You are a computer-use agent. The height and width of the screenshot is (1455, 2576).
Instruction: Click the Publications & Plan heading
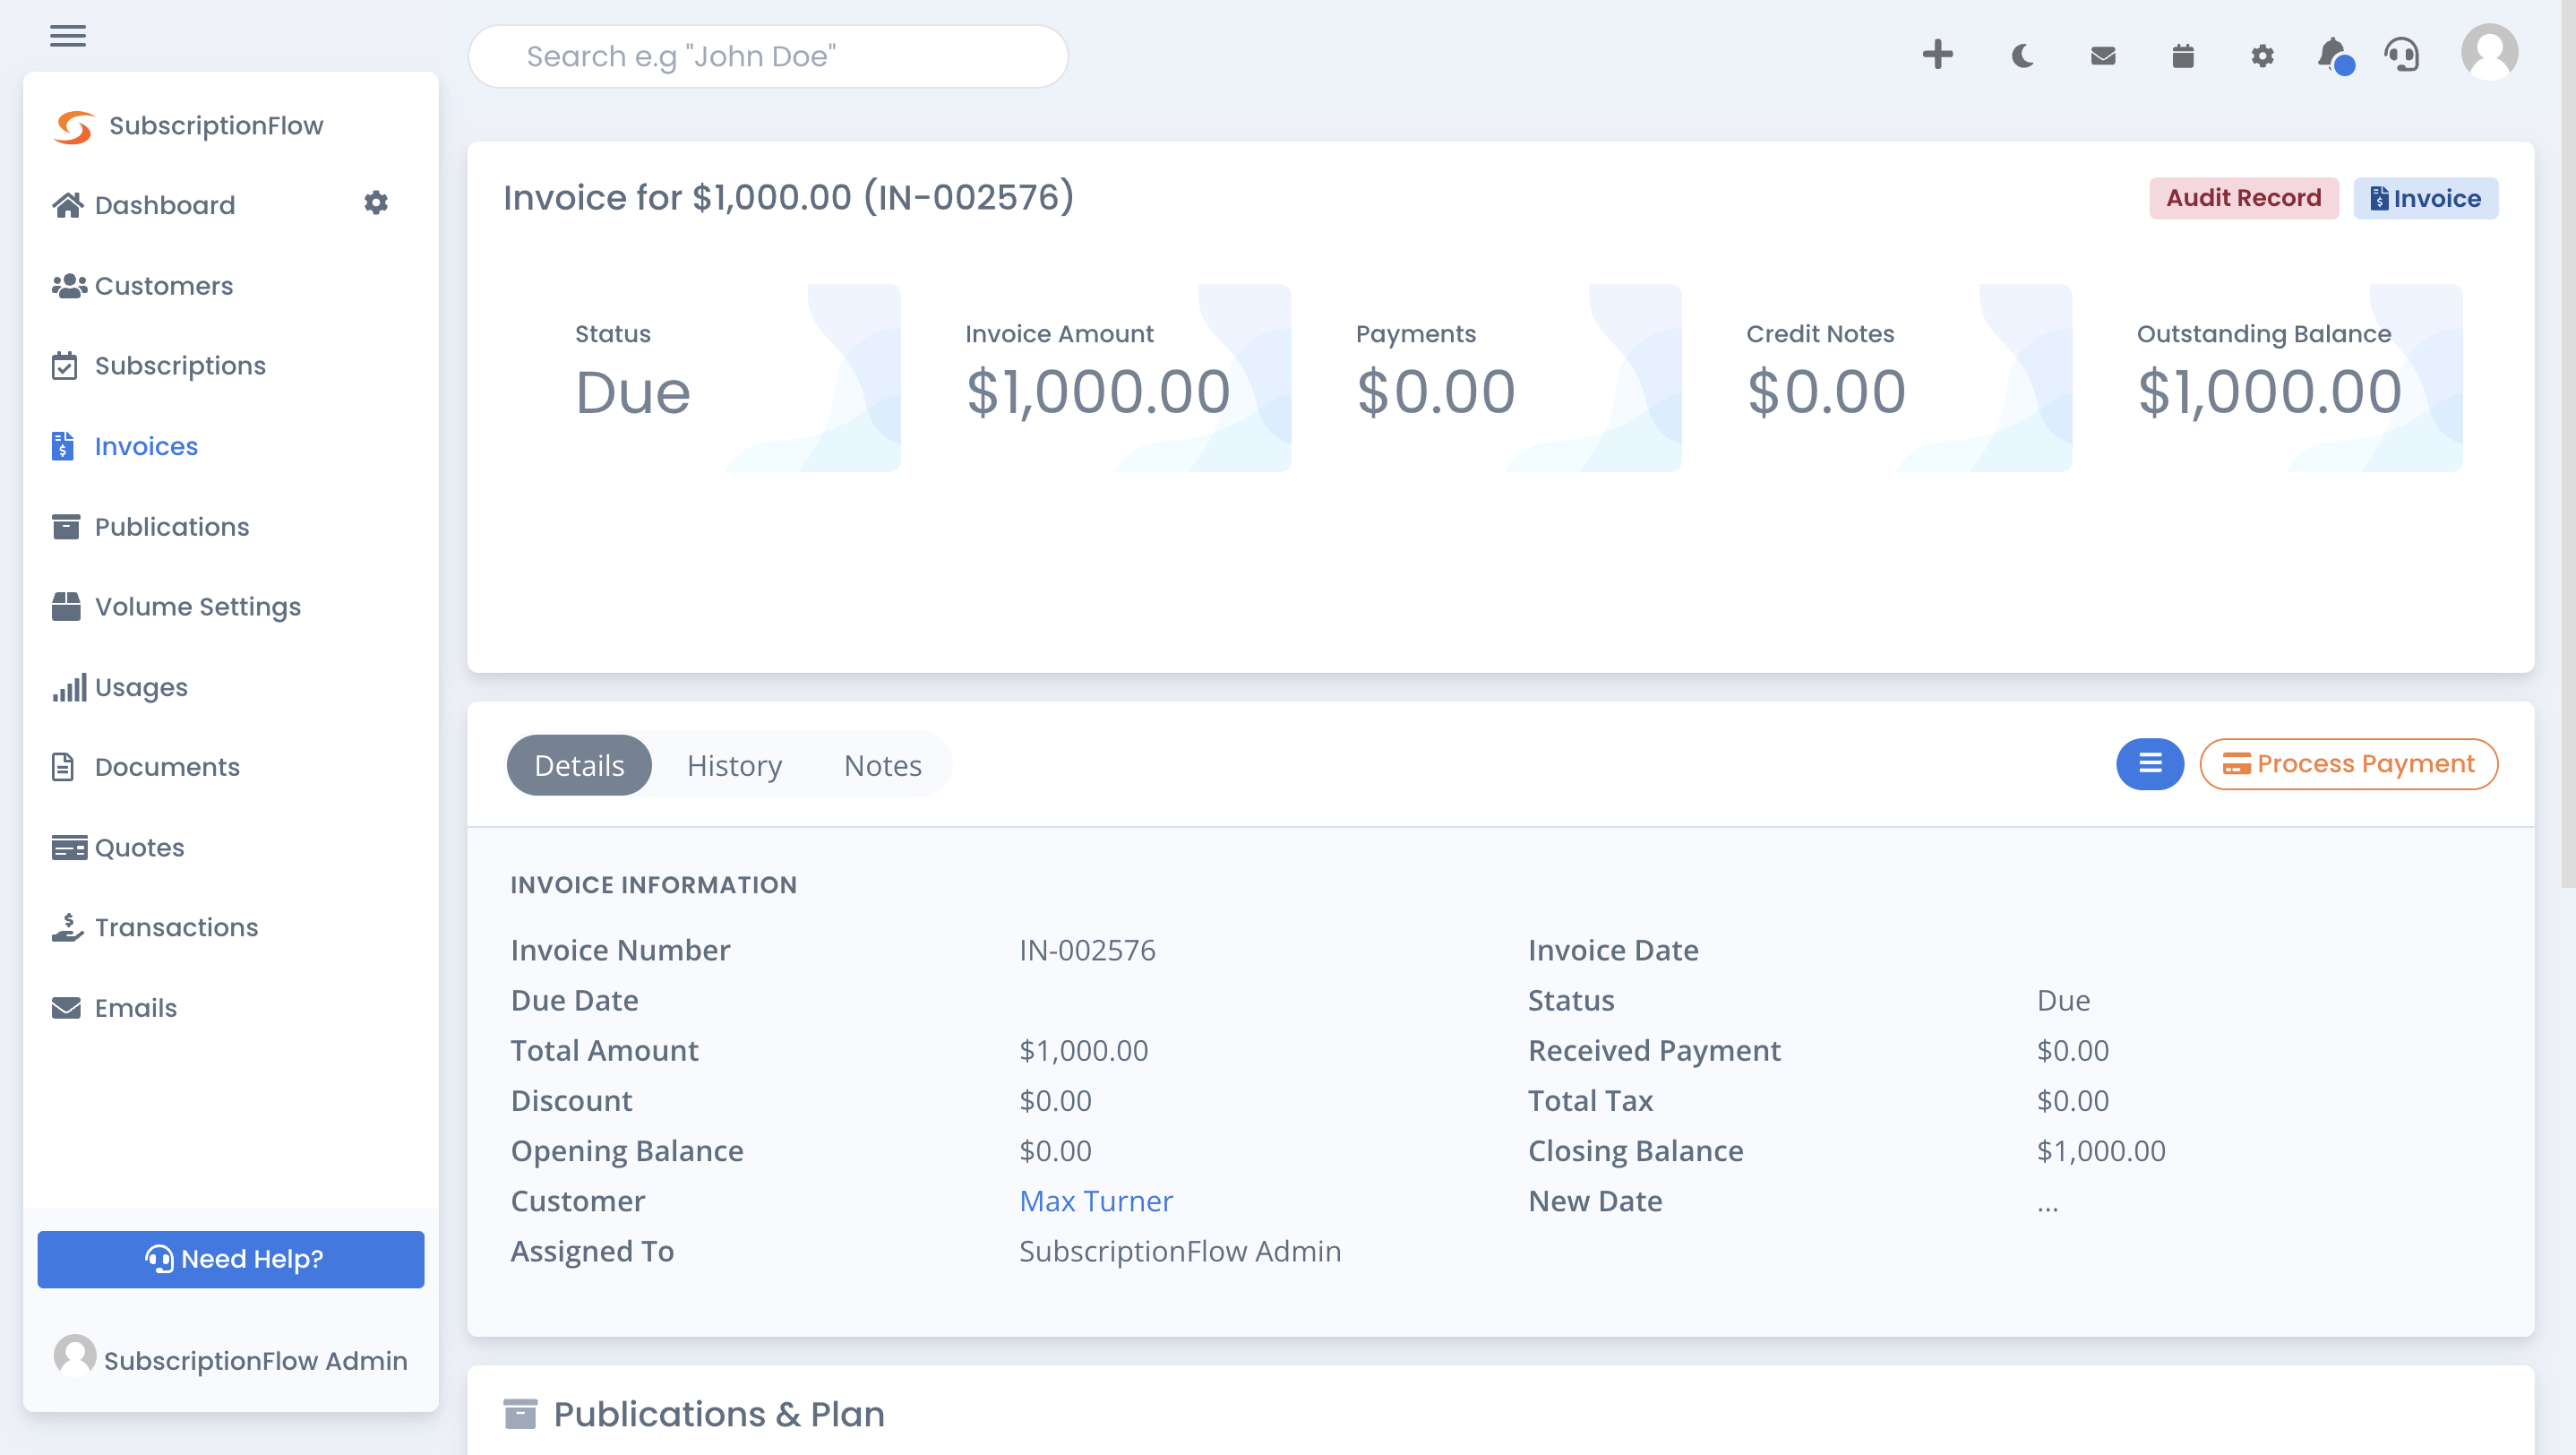[719, 1414]
